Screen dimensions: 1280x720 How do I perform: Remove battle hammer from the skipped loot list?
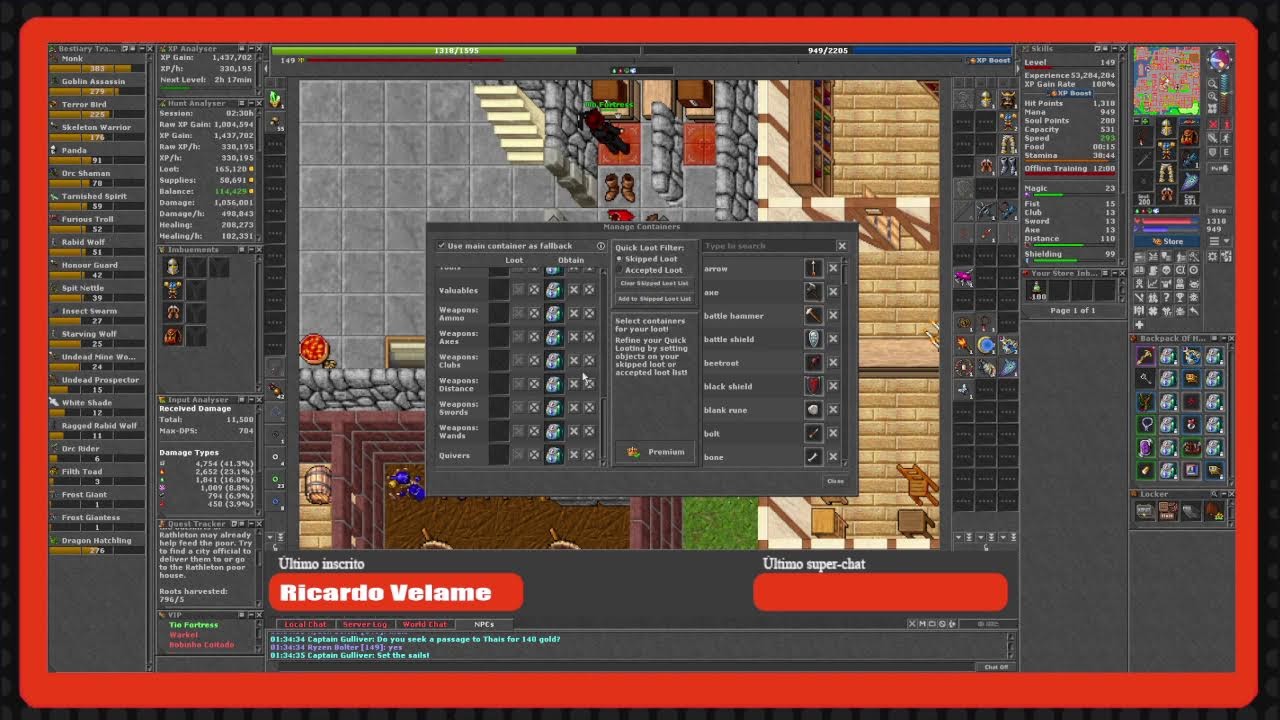pos(833,315)
